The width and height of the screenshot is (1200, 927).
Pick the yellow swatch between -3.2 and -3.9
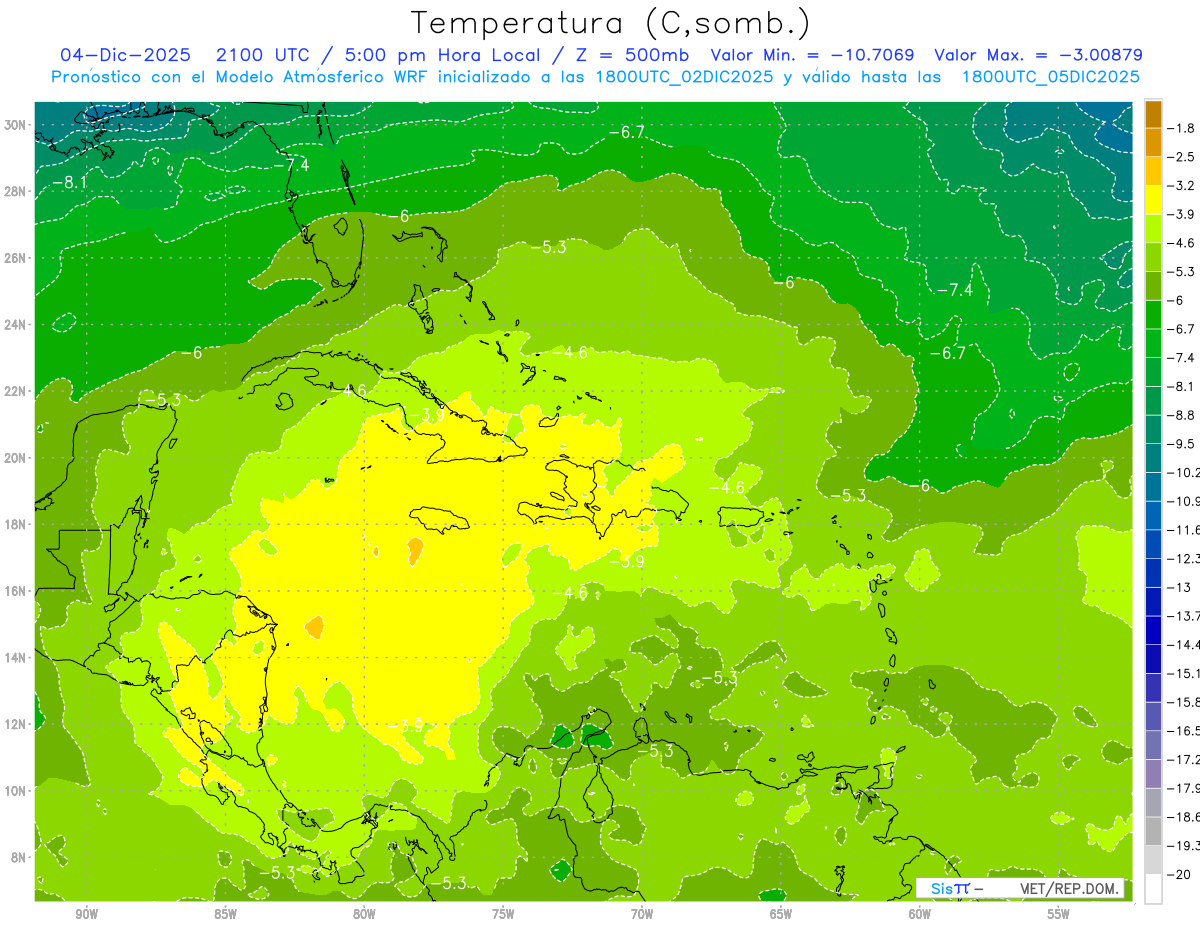1153,200
